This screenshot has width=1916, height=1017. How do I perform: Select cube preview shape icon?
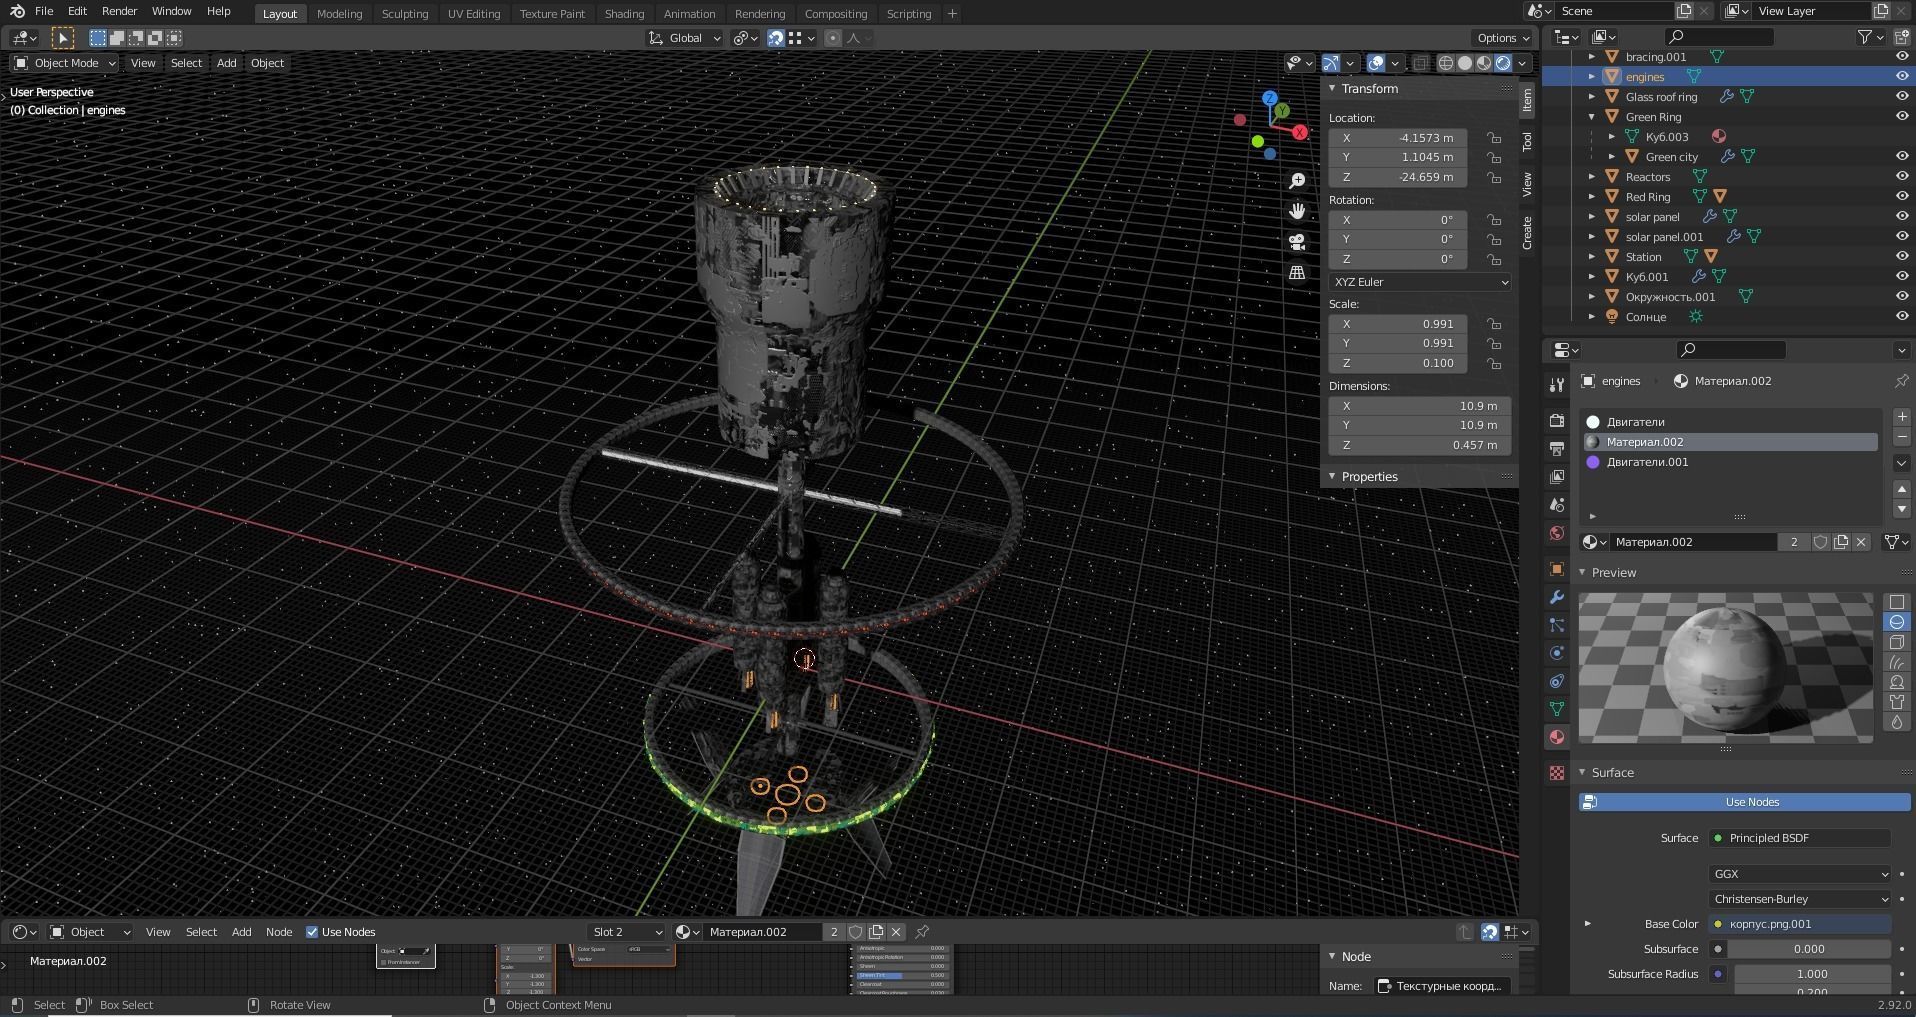pyautogui.click(x=1896, y=642)
